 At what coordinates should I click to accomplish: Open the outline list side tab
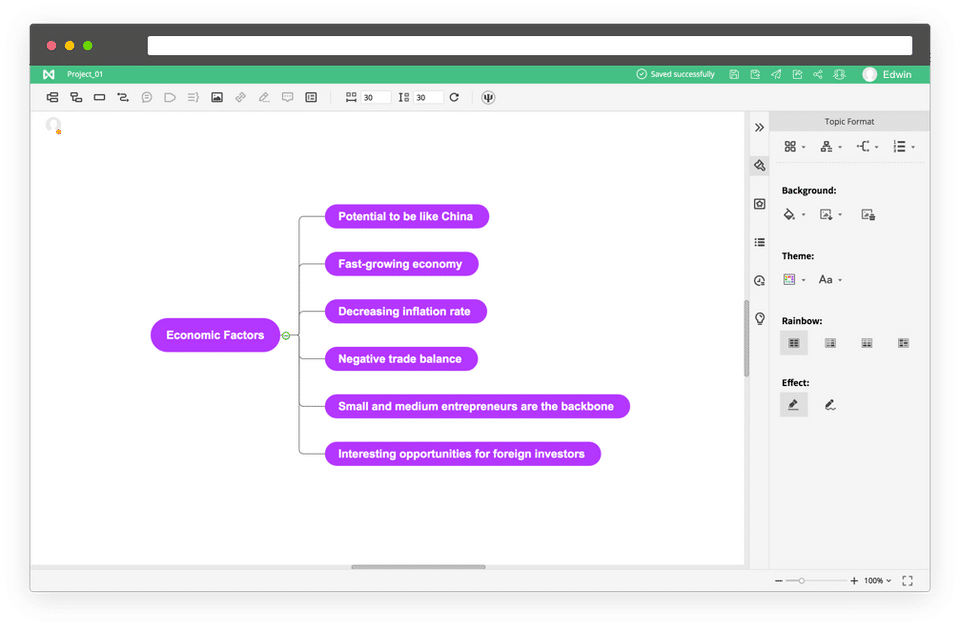coord(760,242)
